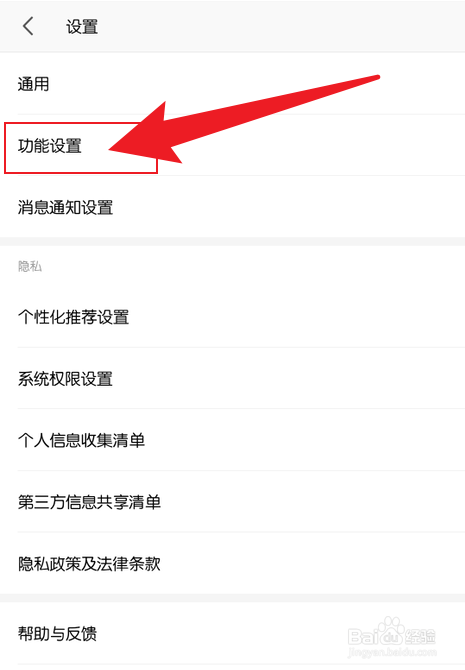Click the Baidu 经验 watermark characters
This screenshot has width=465, height=670.
pos(420,637)
